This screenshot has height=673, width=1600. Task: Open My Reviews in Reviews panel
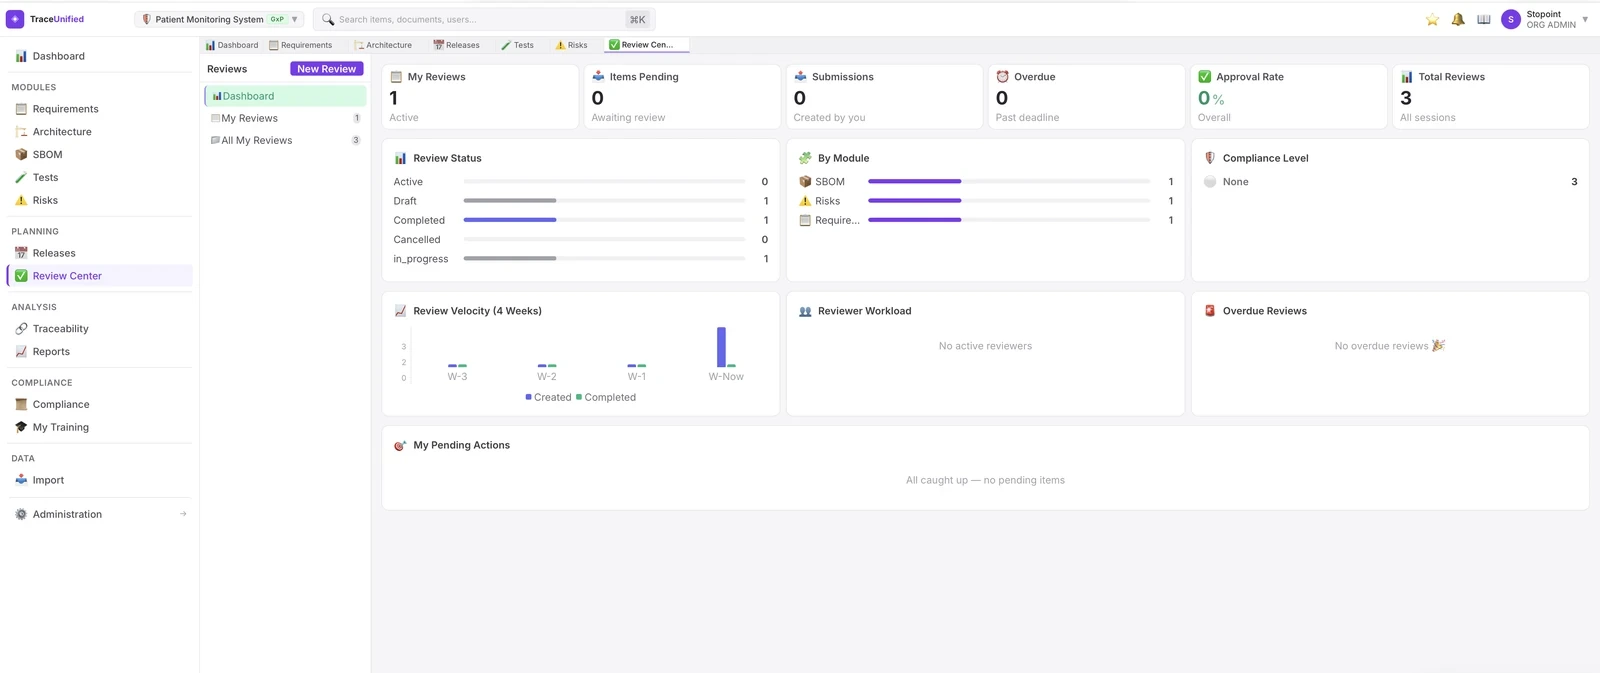click(285, 118)
